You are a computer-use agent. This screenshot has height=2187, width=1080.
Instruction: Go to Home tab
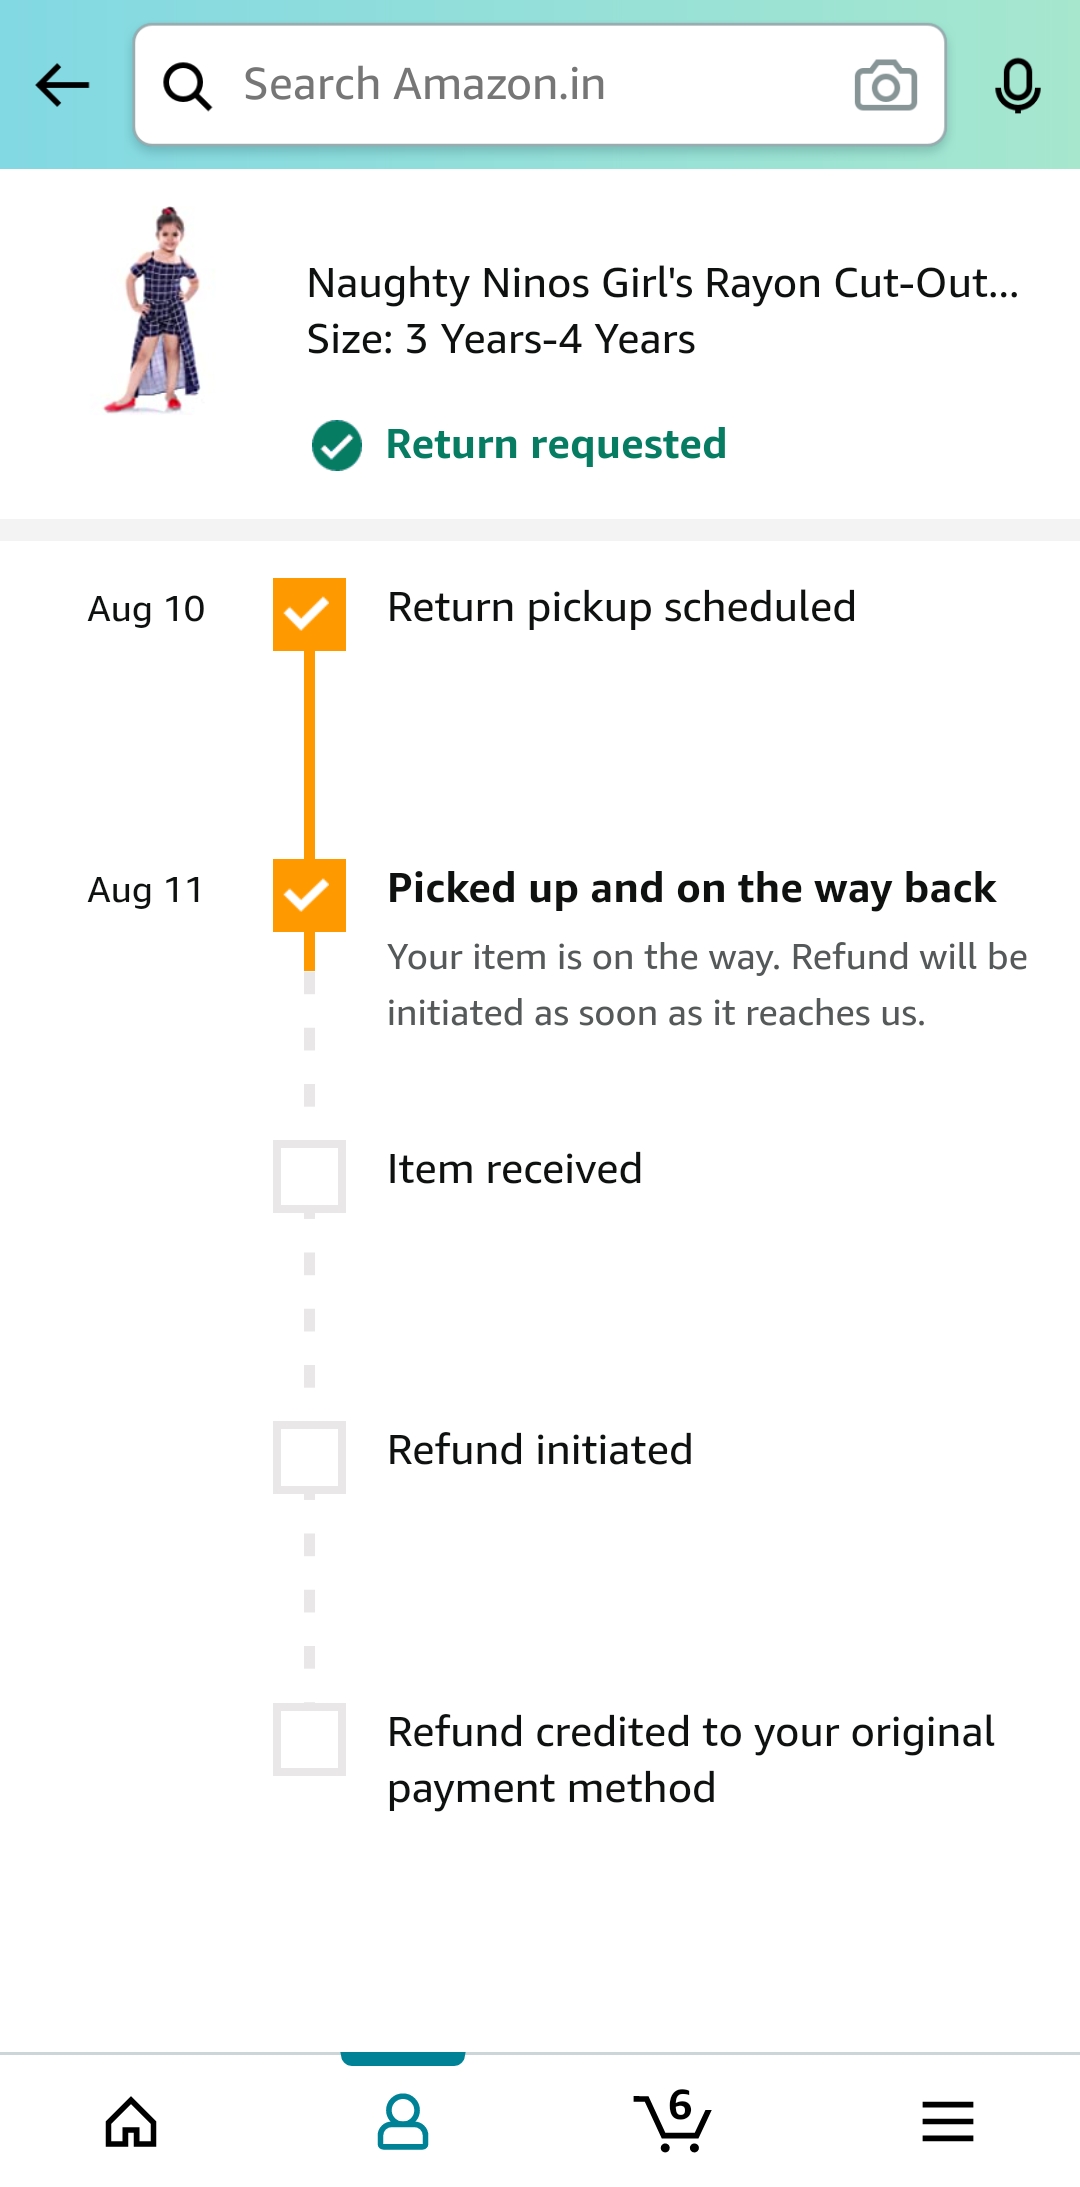click(x=131, y=2122)
